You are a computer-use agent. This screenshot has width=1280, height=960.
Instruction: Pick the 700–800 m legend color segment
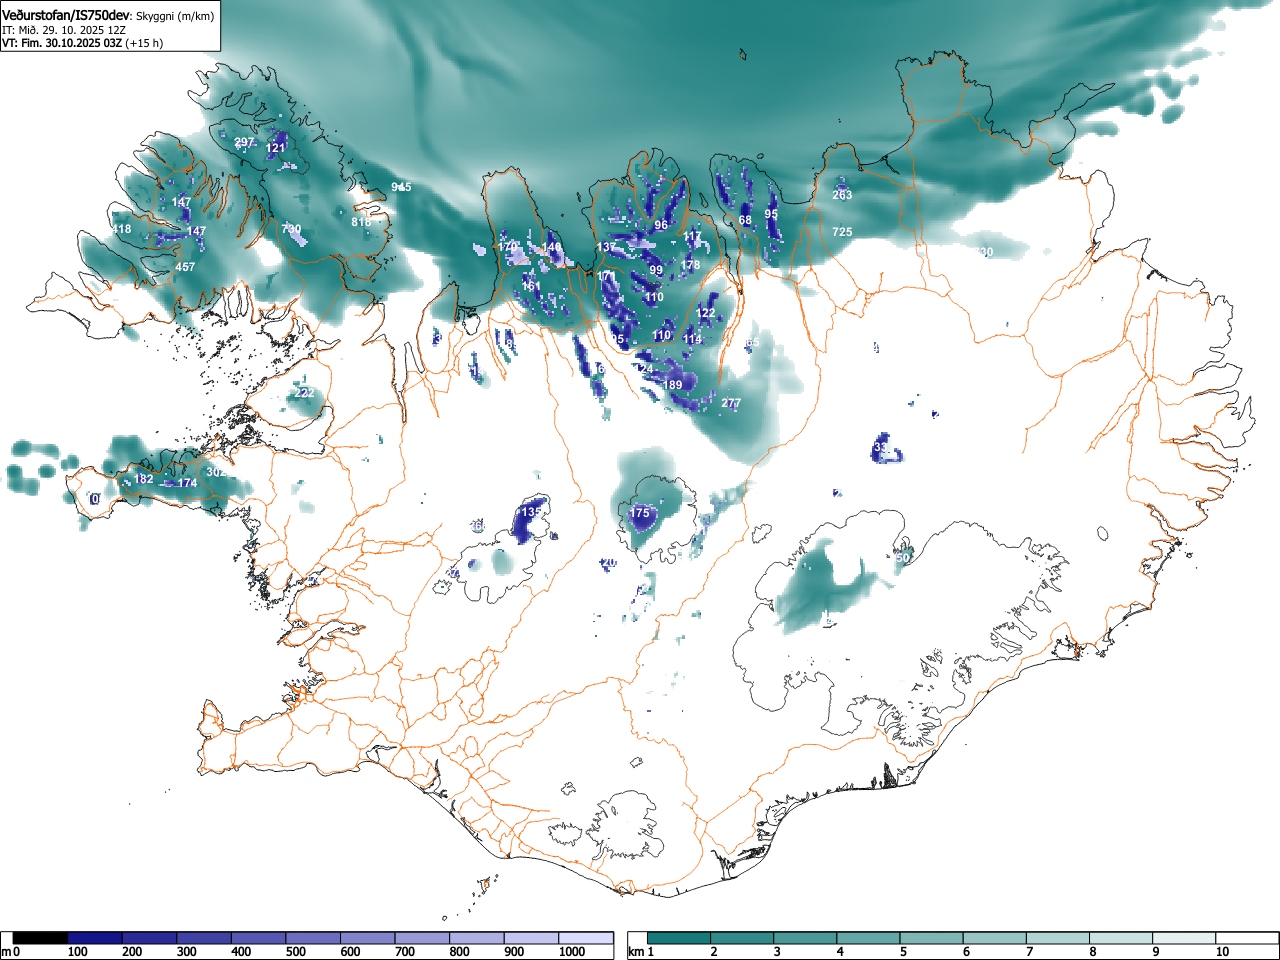[423, 938]
